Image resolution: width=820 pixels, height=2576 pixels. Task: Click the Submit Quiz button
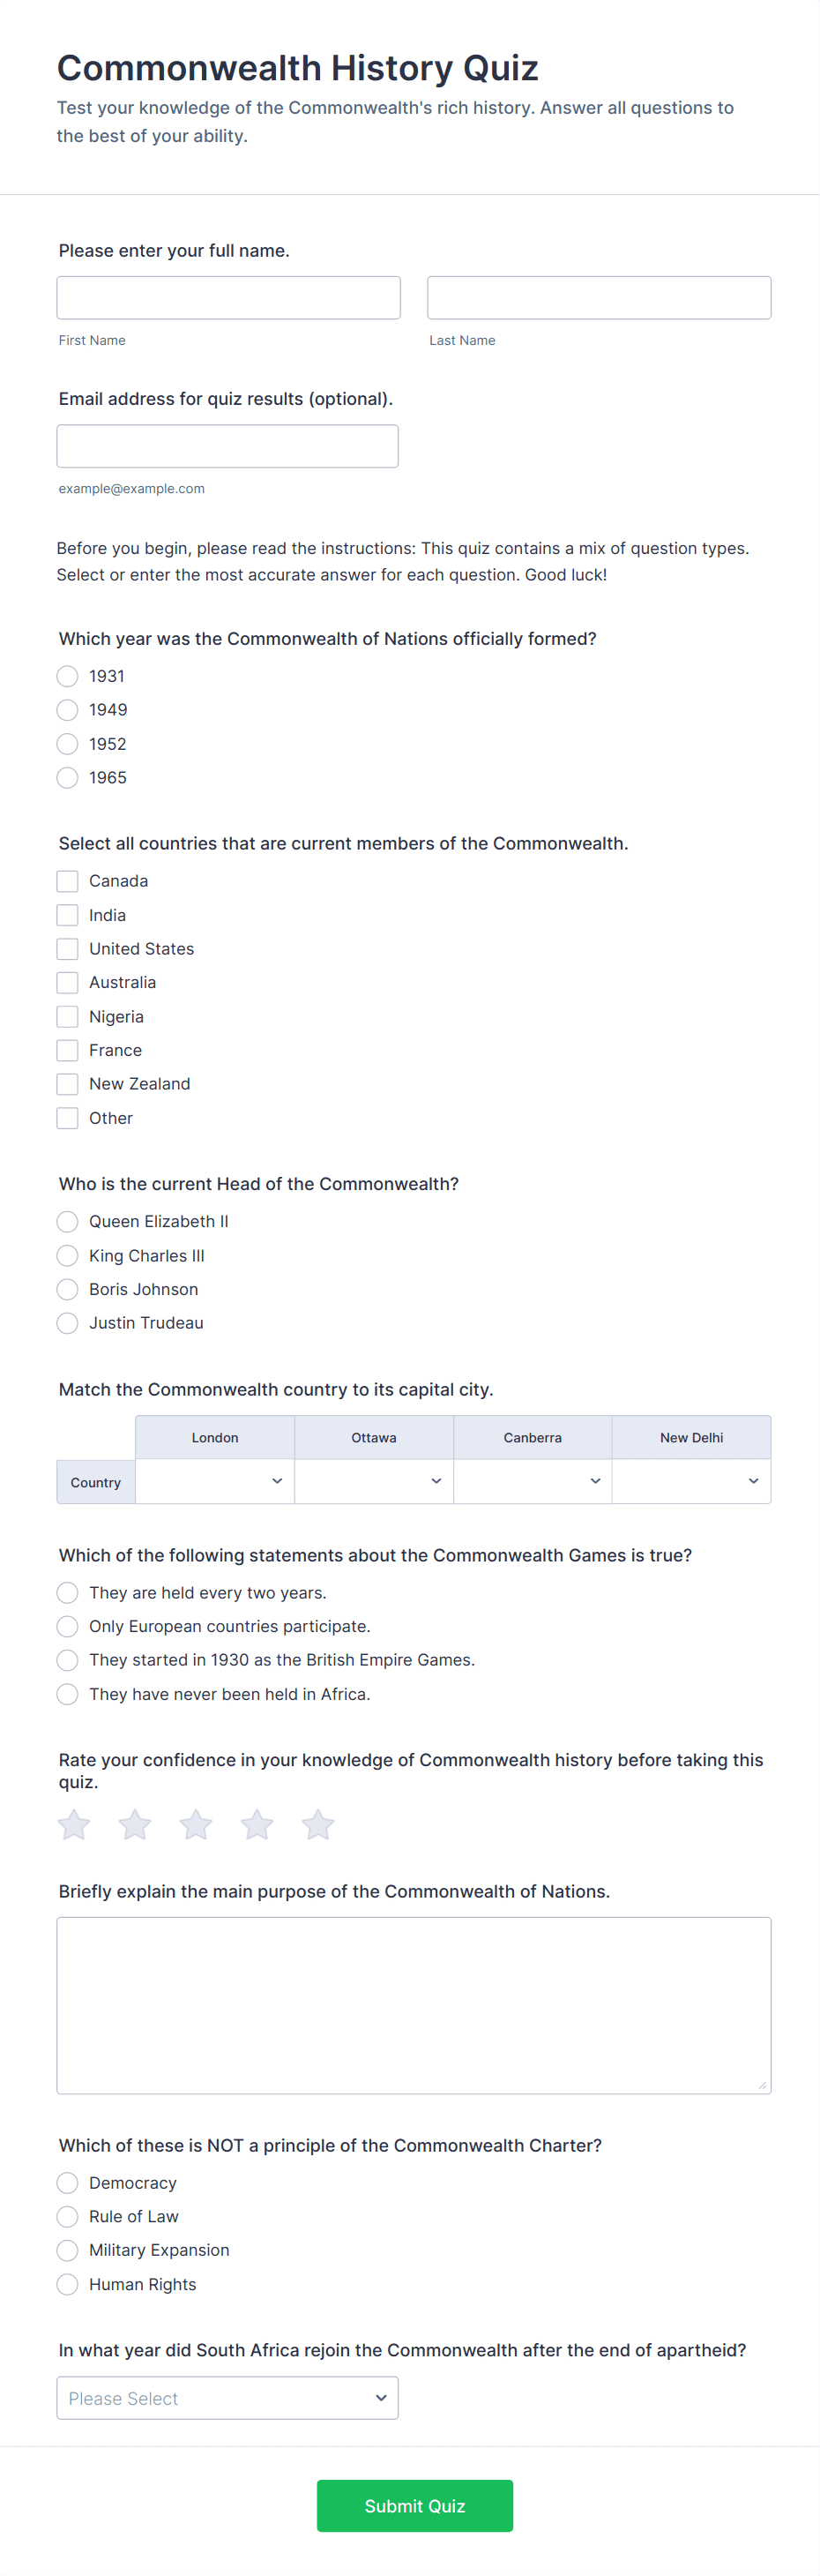[414, 2505]
